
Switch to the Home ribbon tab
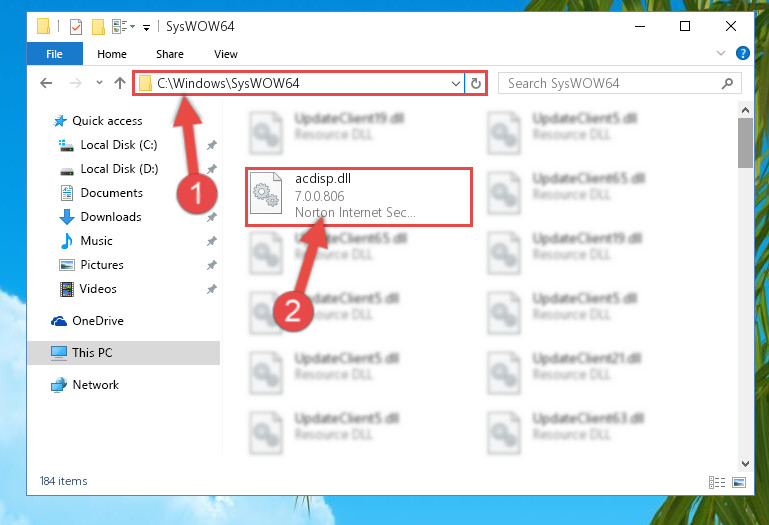(x=112, y=54)
